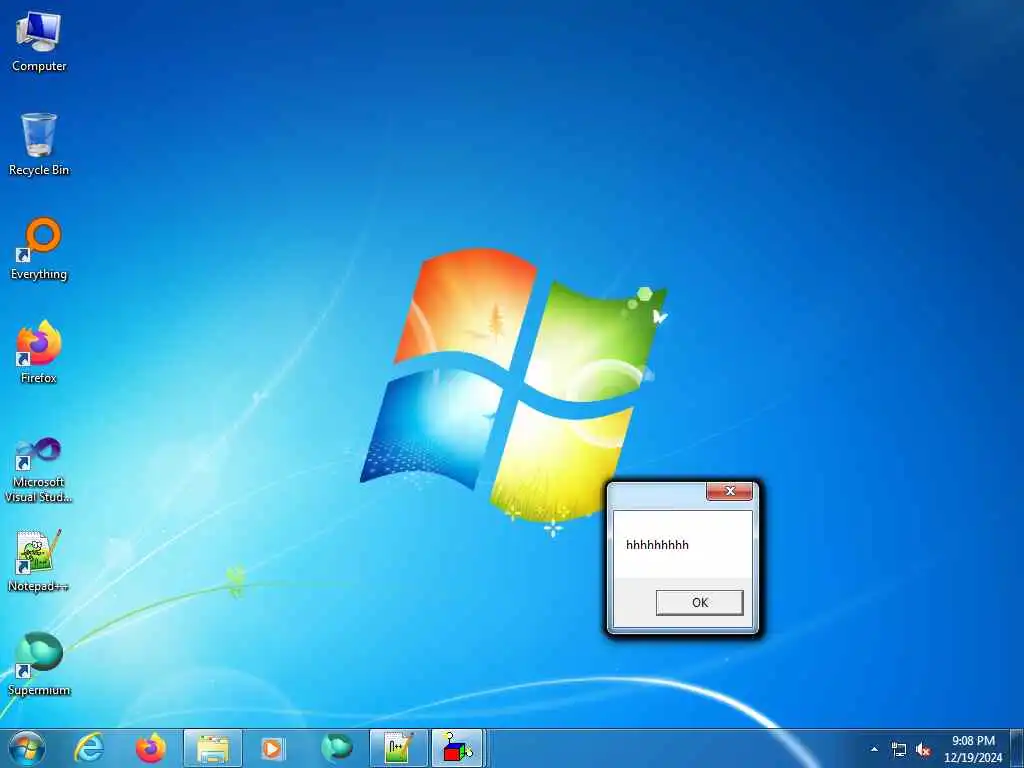
Task: Select the Microsoft Visual Studio shortcut
Action: pos(39,470)
